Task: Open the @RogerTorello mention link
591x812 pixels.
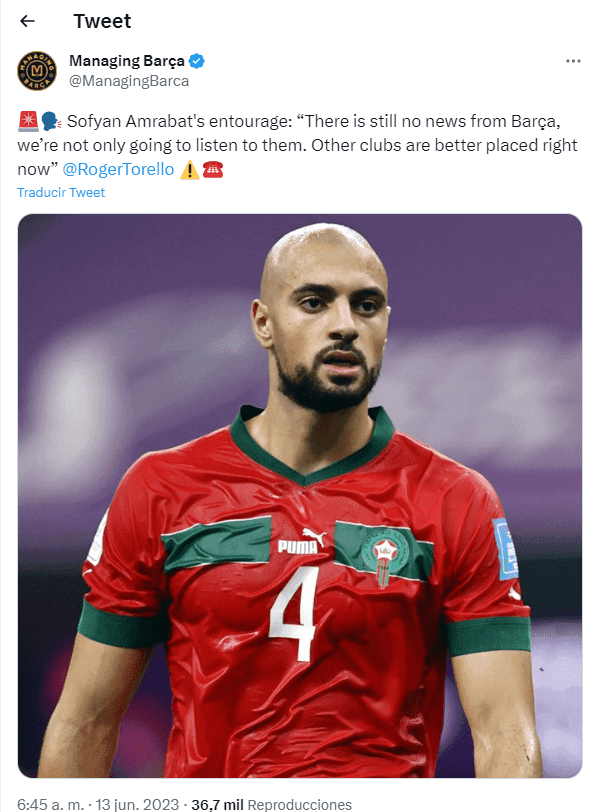Action: click(118, 169)
